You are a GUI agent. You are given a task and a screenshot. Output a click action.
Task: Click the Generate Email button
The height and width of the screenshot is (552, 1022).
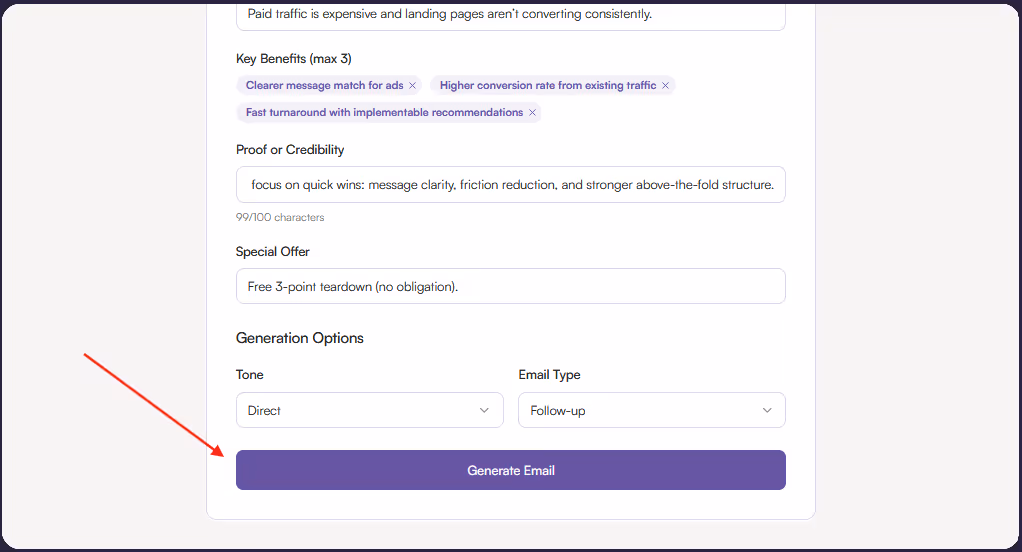click(510, 470)
